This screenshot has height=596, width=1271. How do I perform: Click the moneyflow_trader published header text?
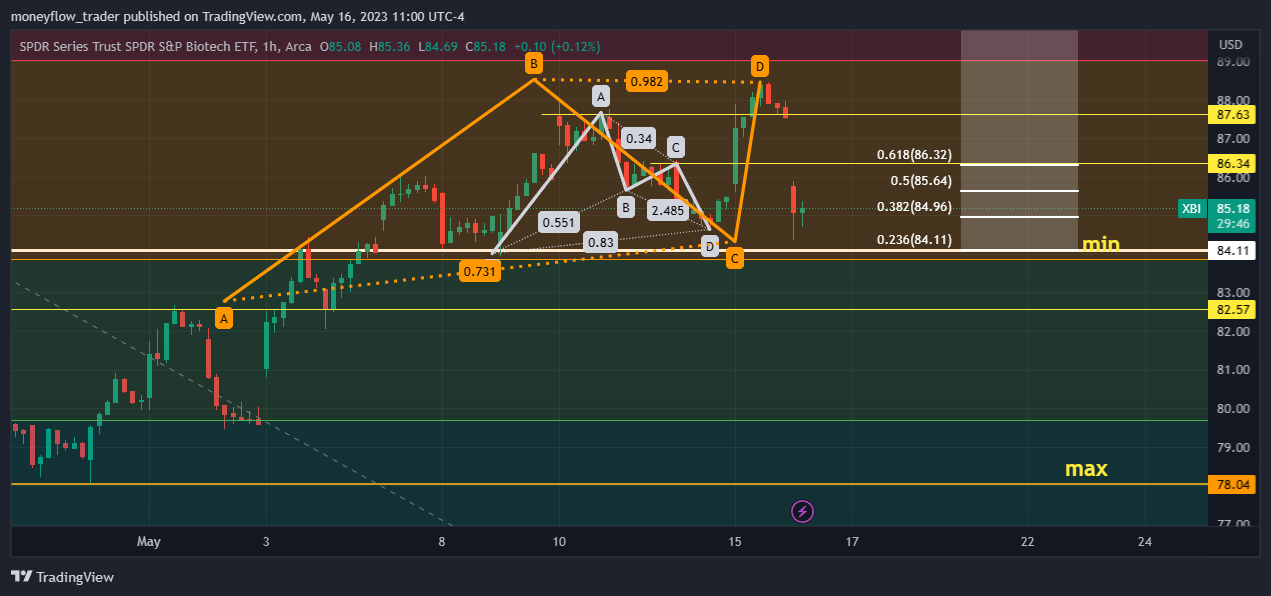tap(237, 17)
